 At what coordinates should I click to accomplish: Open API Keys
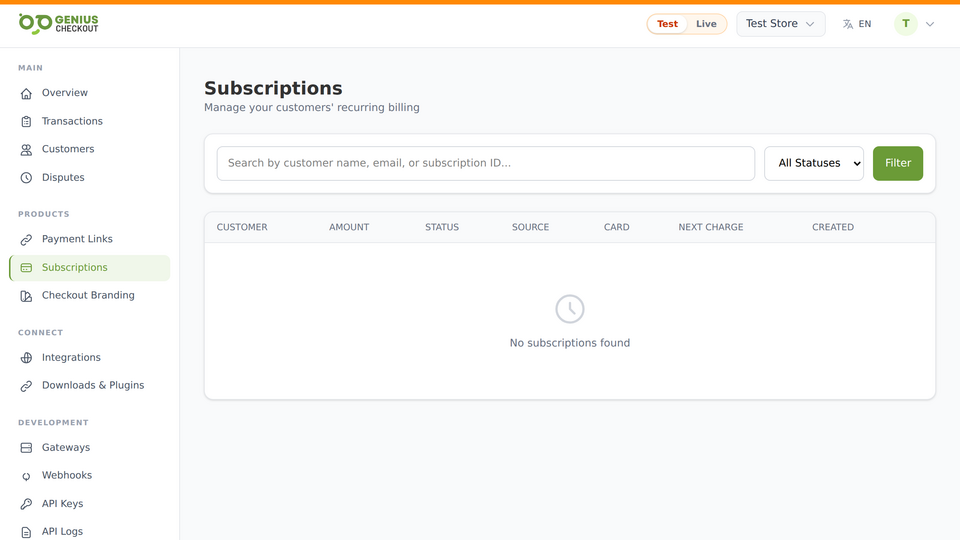pos(89,504)
